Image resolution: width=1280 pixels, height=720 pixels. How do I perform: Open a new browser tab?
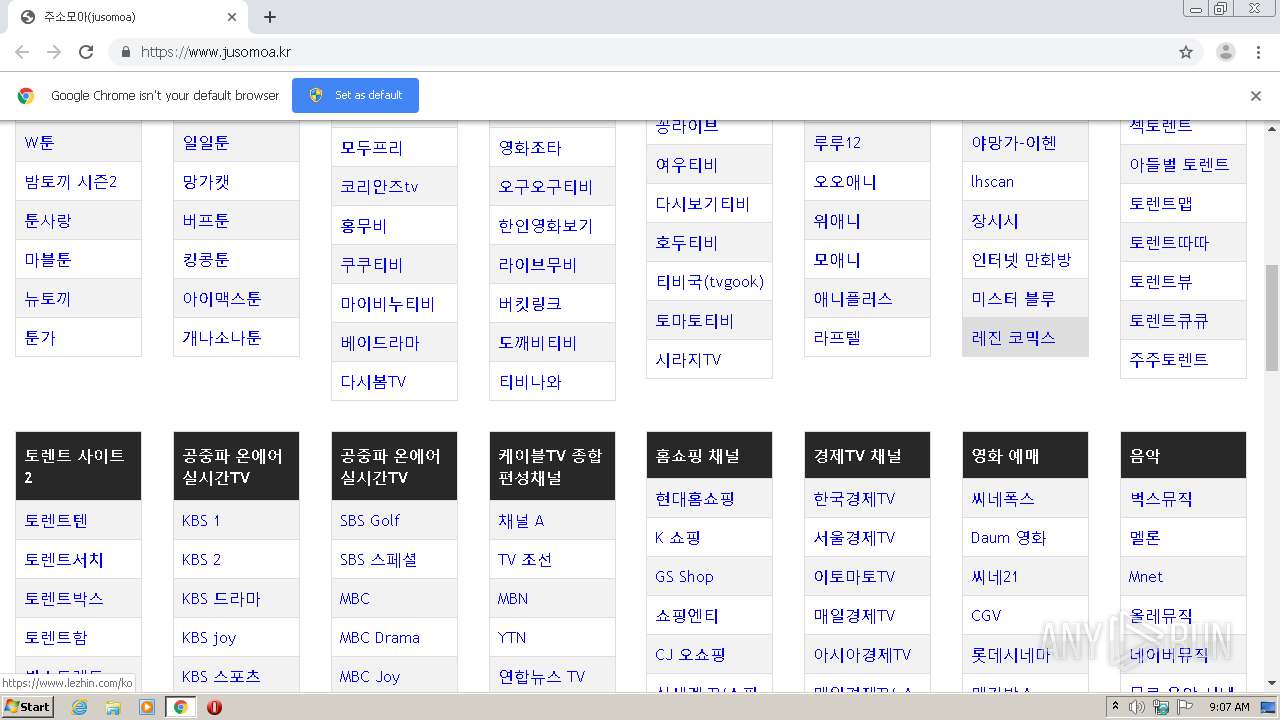tap(270, 17)
